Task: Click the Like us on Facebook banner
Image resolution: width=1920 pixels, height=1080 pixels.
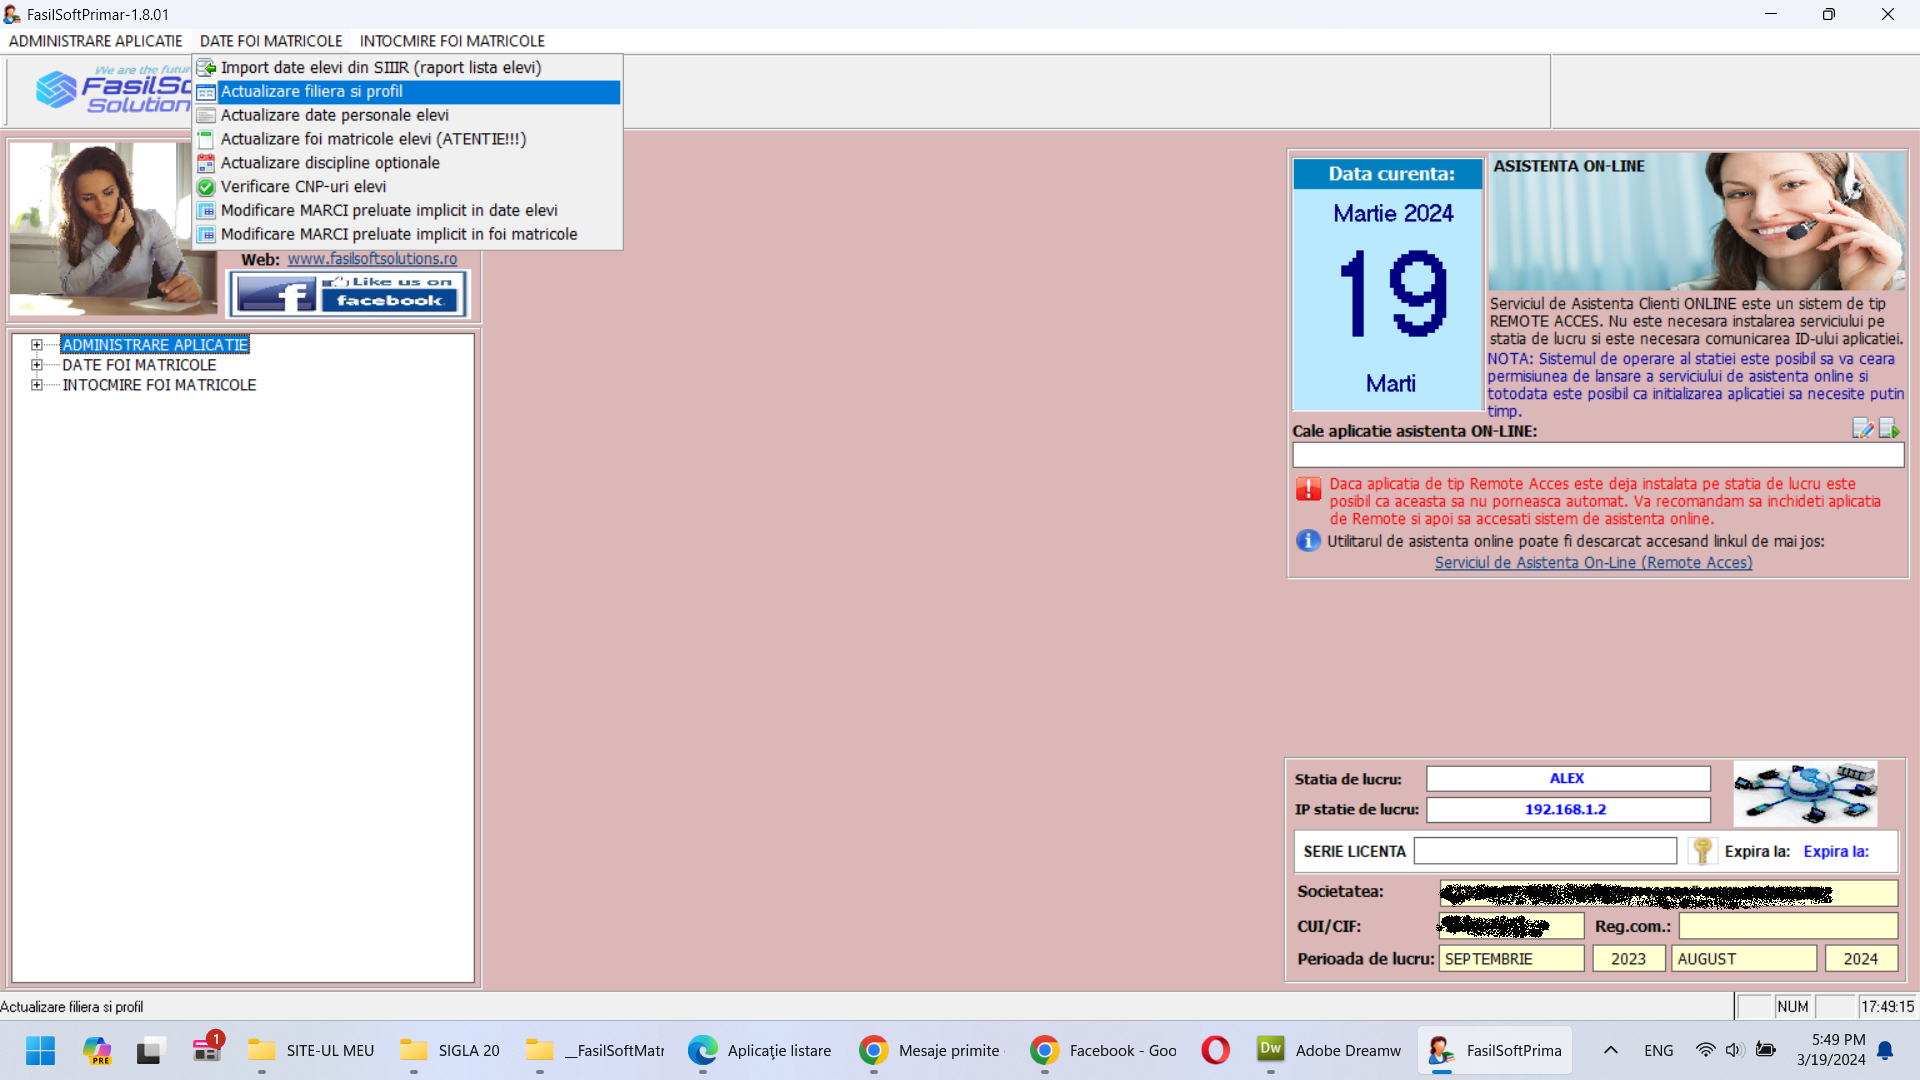Action: (348, 294)
